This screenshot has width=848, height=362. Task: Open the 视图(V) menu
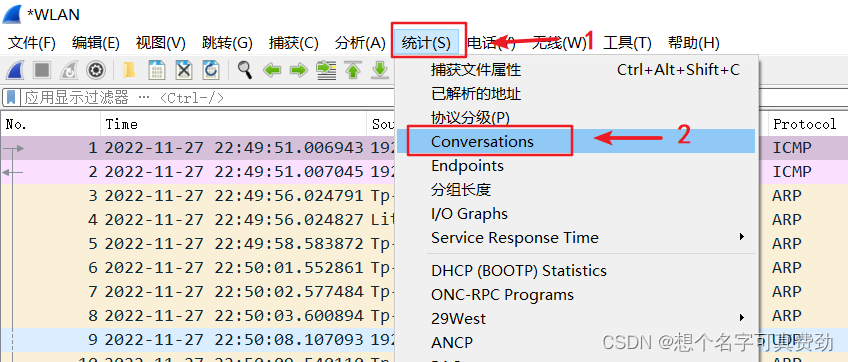click(161, 43)
